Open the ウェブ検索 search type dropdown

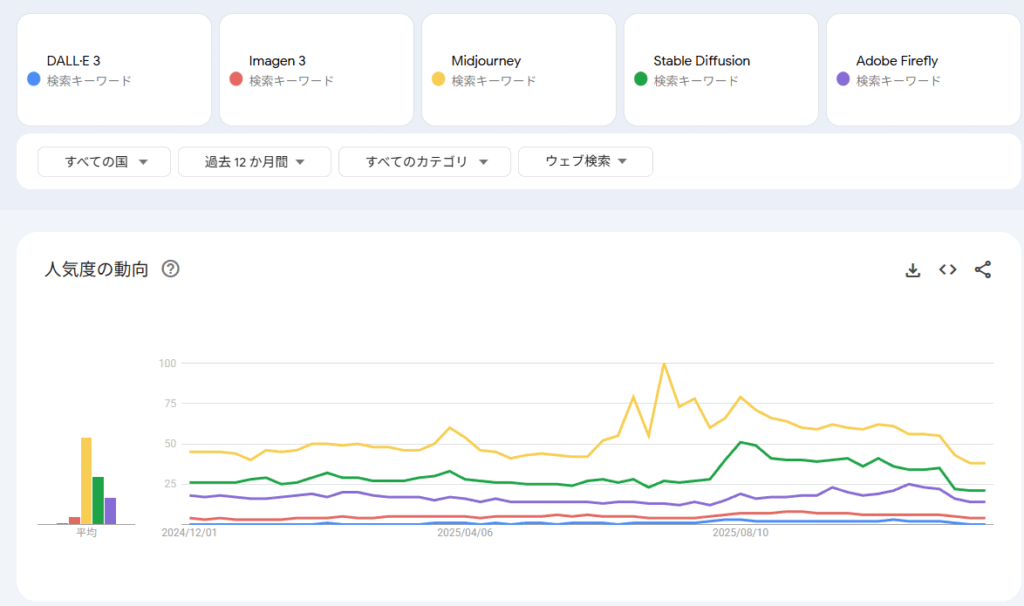click(x=585, y=162)
